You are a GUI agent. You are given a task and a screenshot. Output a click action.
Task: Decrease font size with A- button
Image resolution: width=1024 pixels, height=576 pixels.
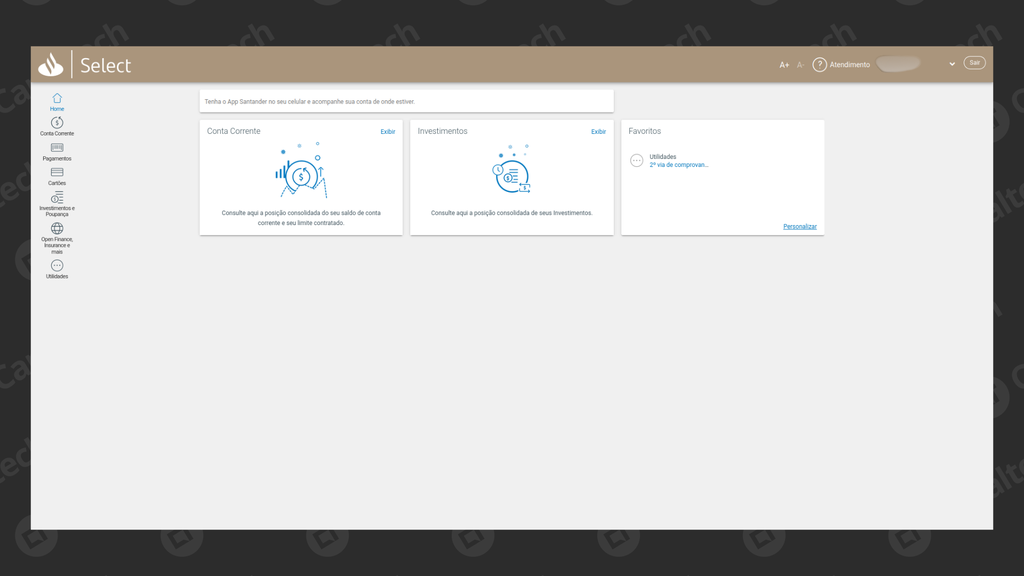click(x=800, y=65)
